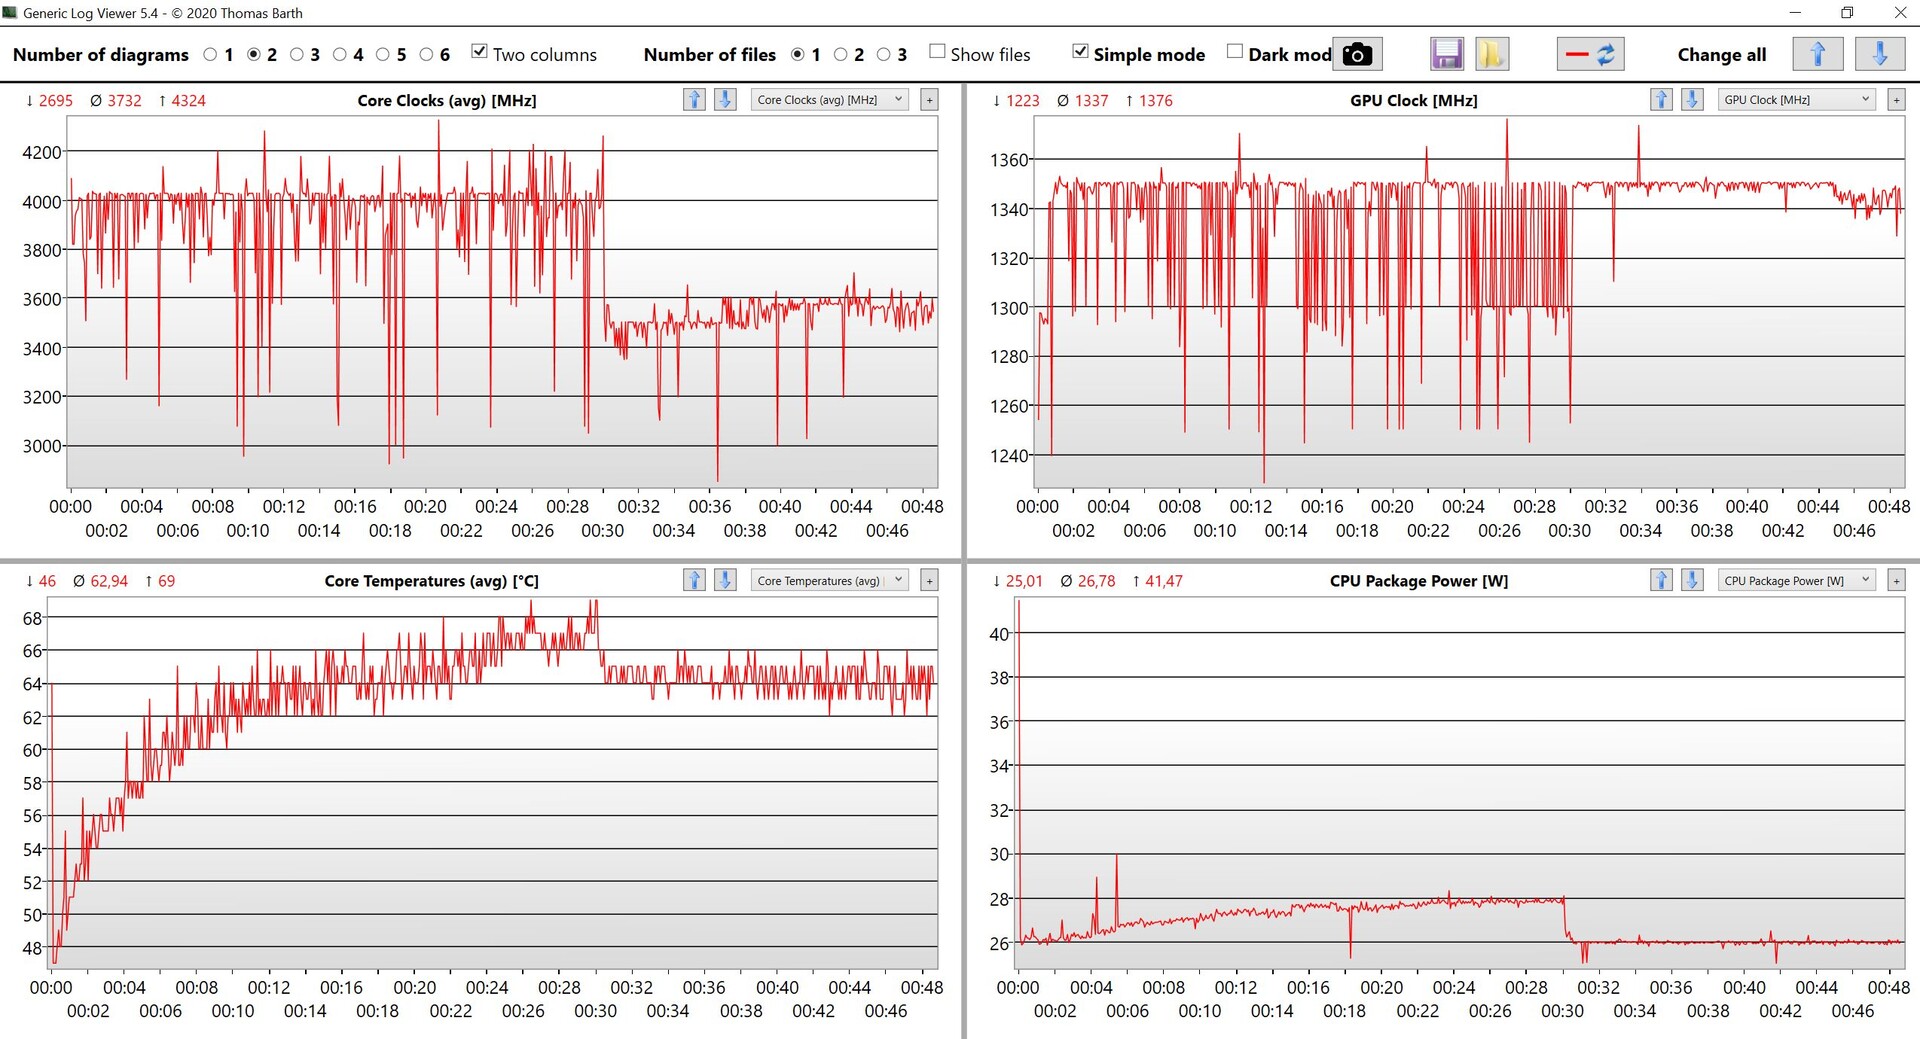Open the CPU Package Power [W] dropdown
Screen dimensions: 1920x1039
point(1796,581)
